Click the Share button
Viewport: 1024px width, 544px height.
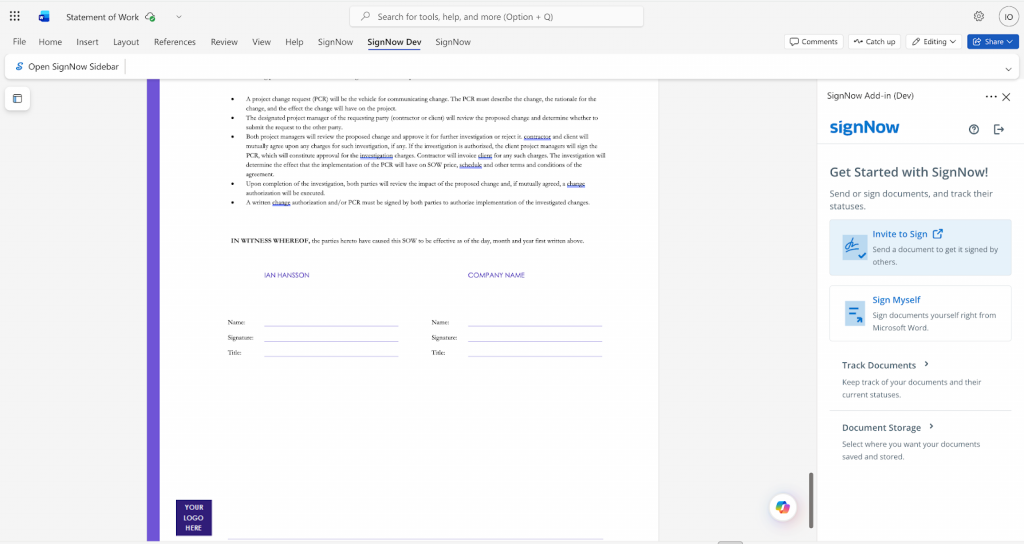coord(993,42)
